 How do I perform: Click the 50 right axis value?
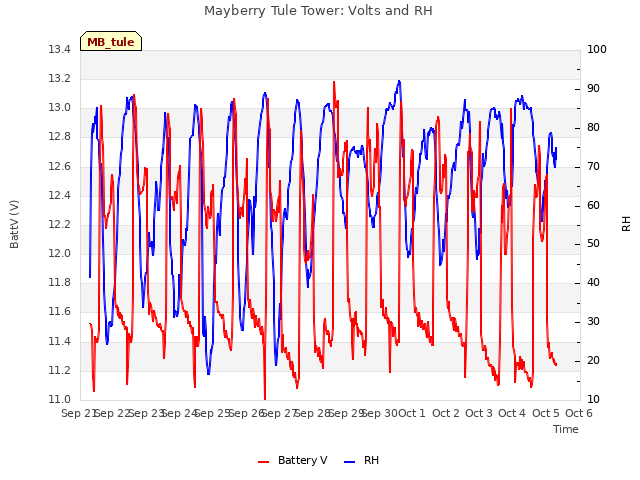coord(593,244)
